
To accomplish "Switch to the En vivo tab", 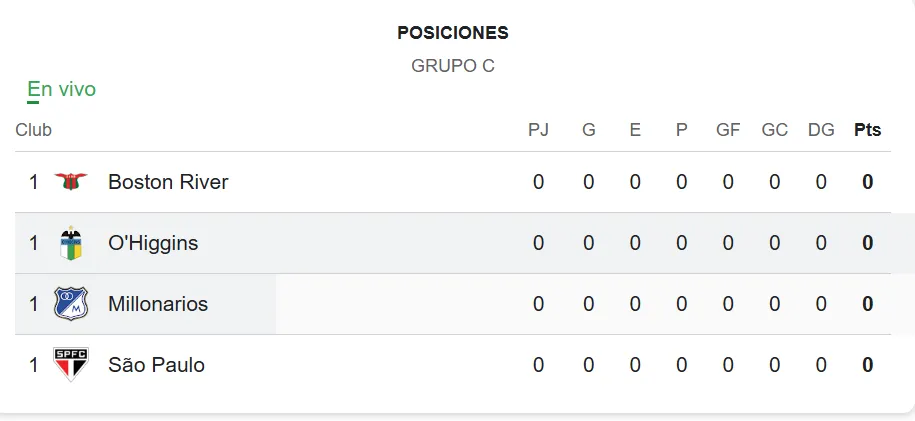I will point(62,90).
